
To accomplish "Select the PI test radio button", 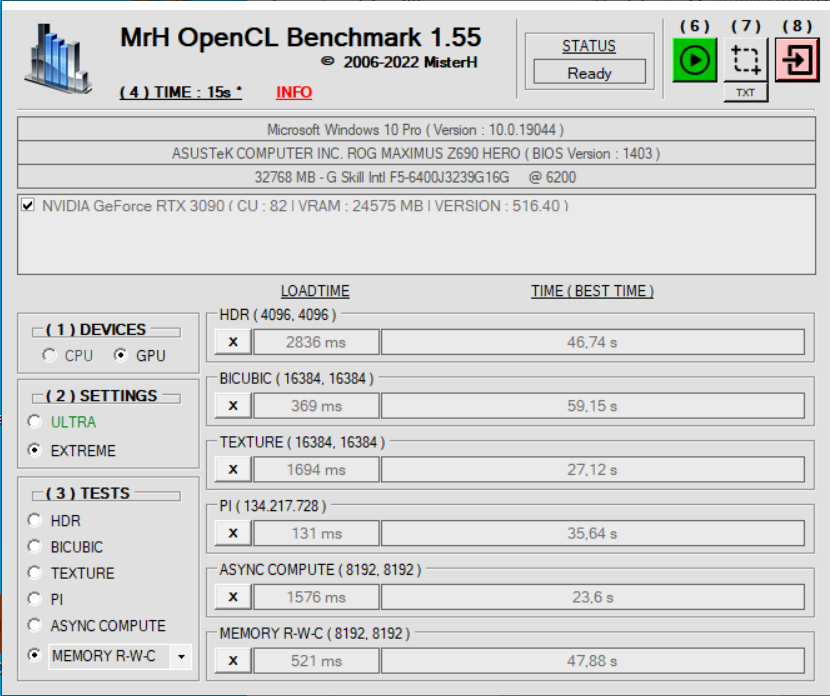I will (34, 599).
